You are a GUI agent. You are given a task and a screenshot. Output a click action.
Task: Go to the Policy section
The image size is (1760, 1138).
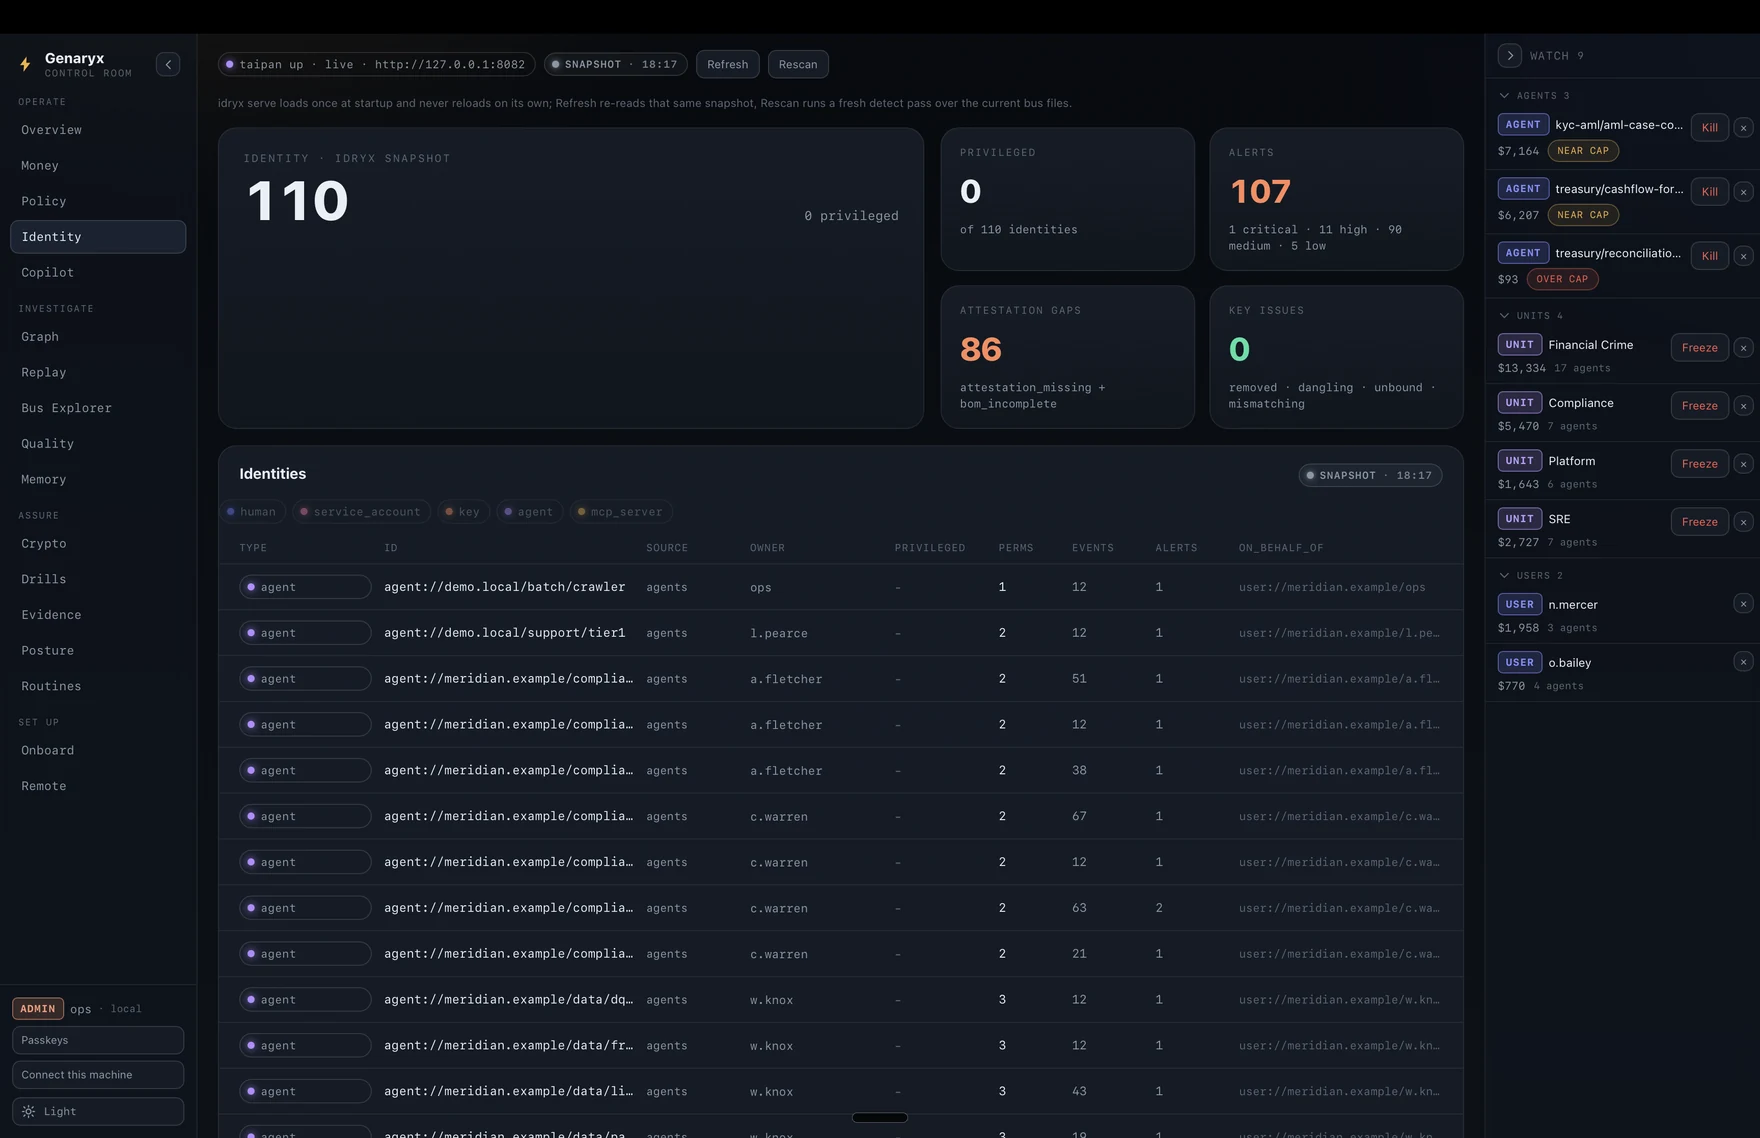point(98,201)
